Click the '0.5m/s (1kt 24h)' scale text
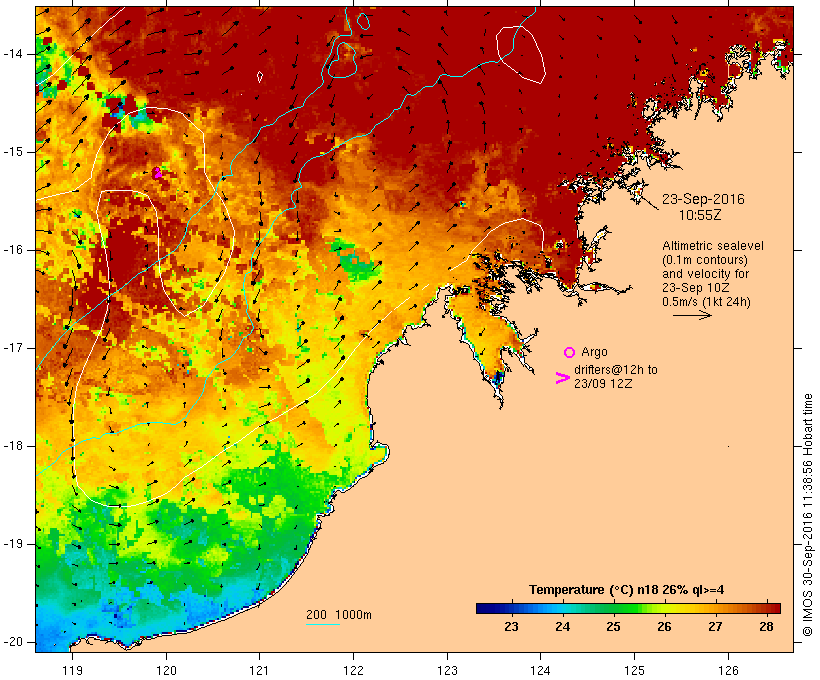This screenshot has height=680, width=820. 706,302
